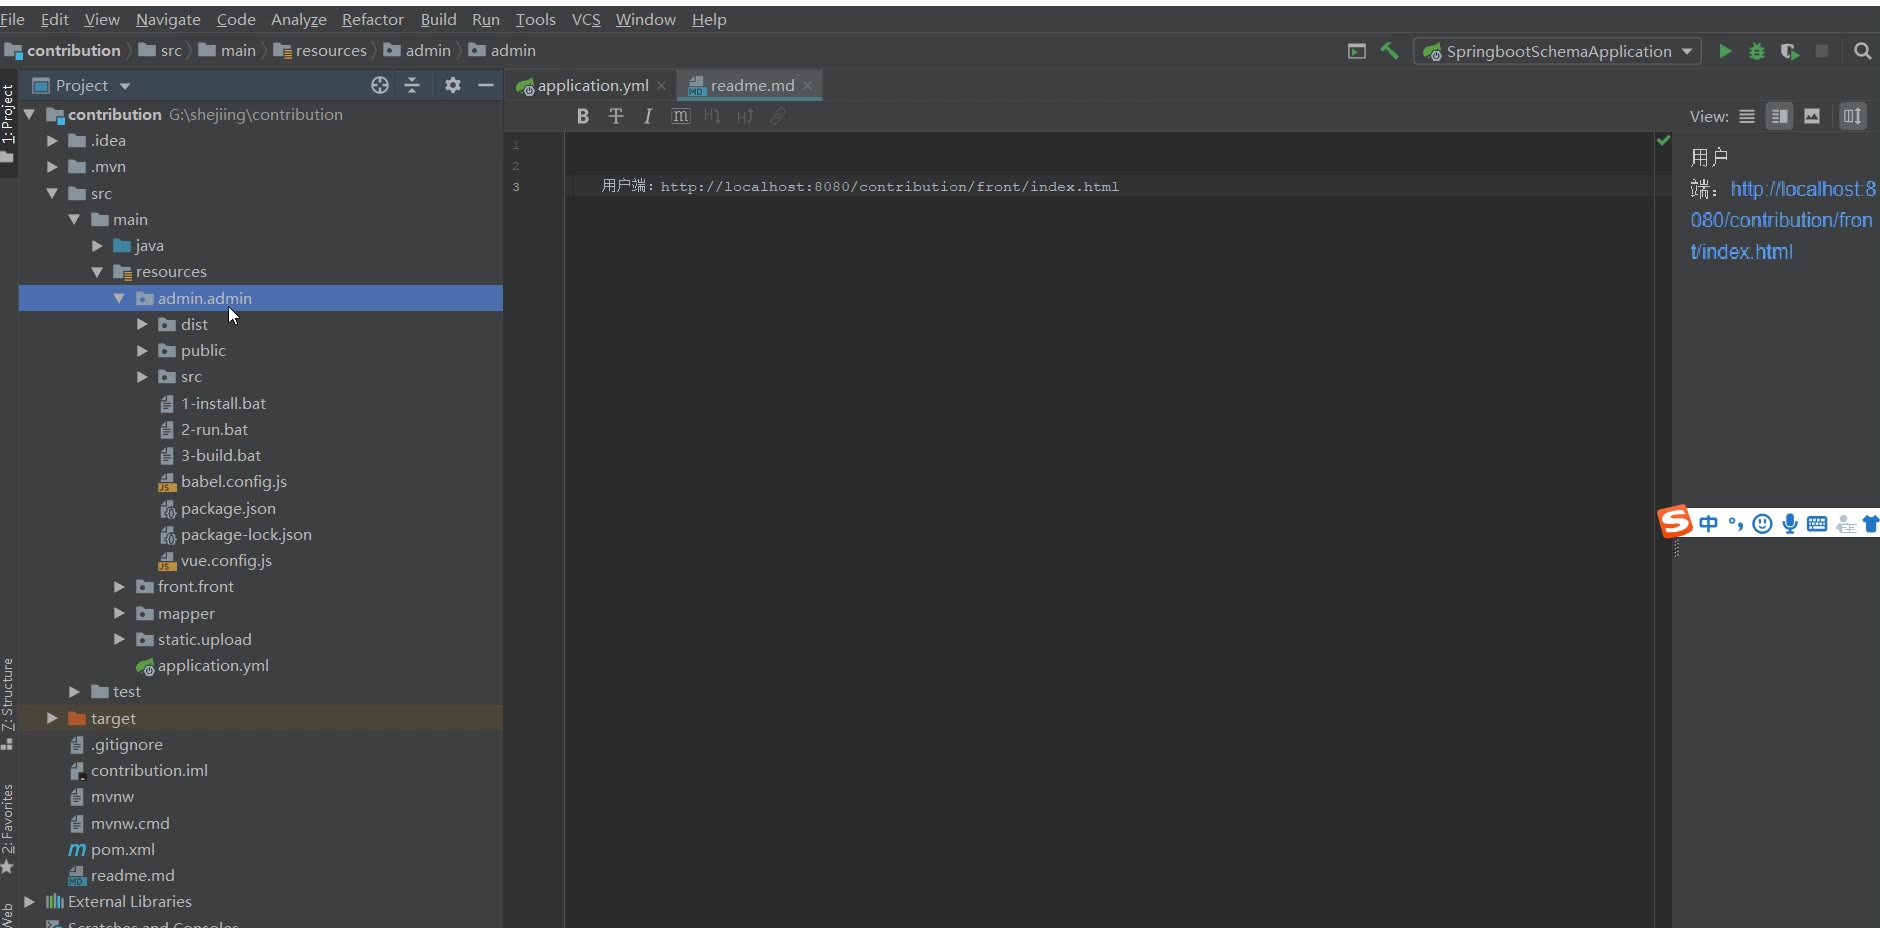This screenshot has width=1880, height=928.
Task: Collapse all nodes in Project panel
Action: point(412,85)
